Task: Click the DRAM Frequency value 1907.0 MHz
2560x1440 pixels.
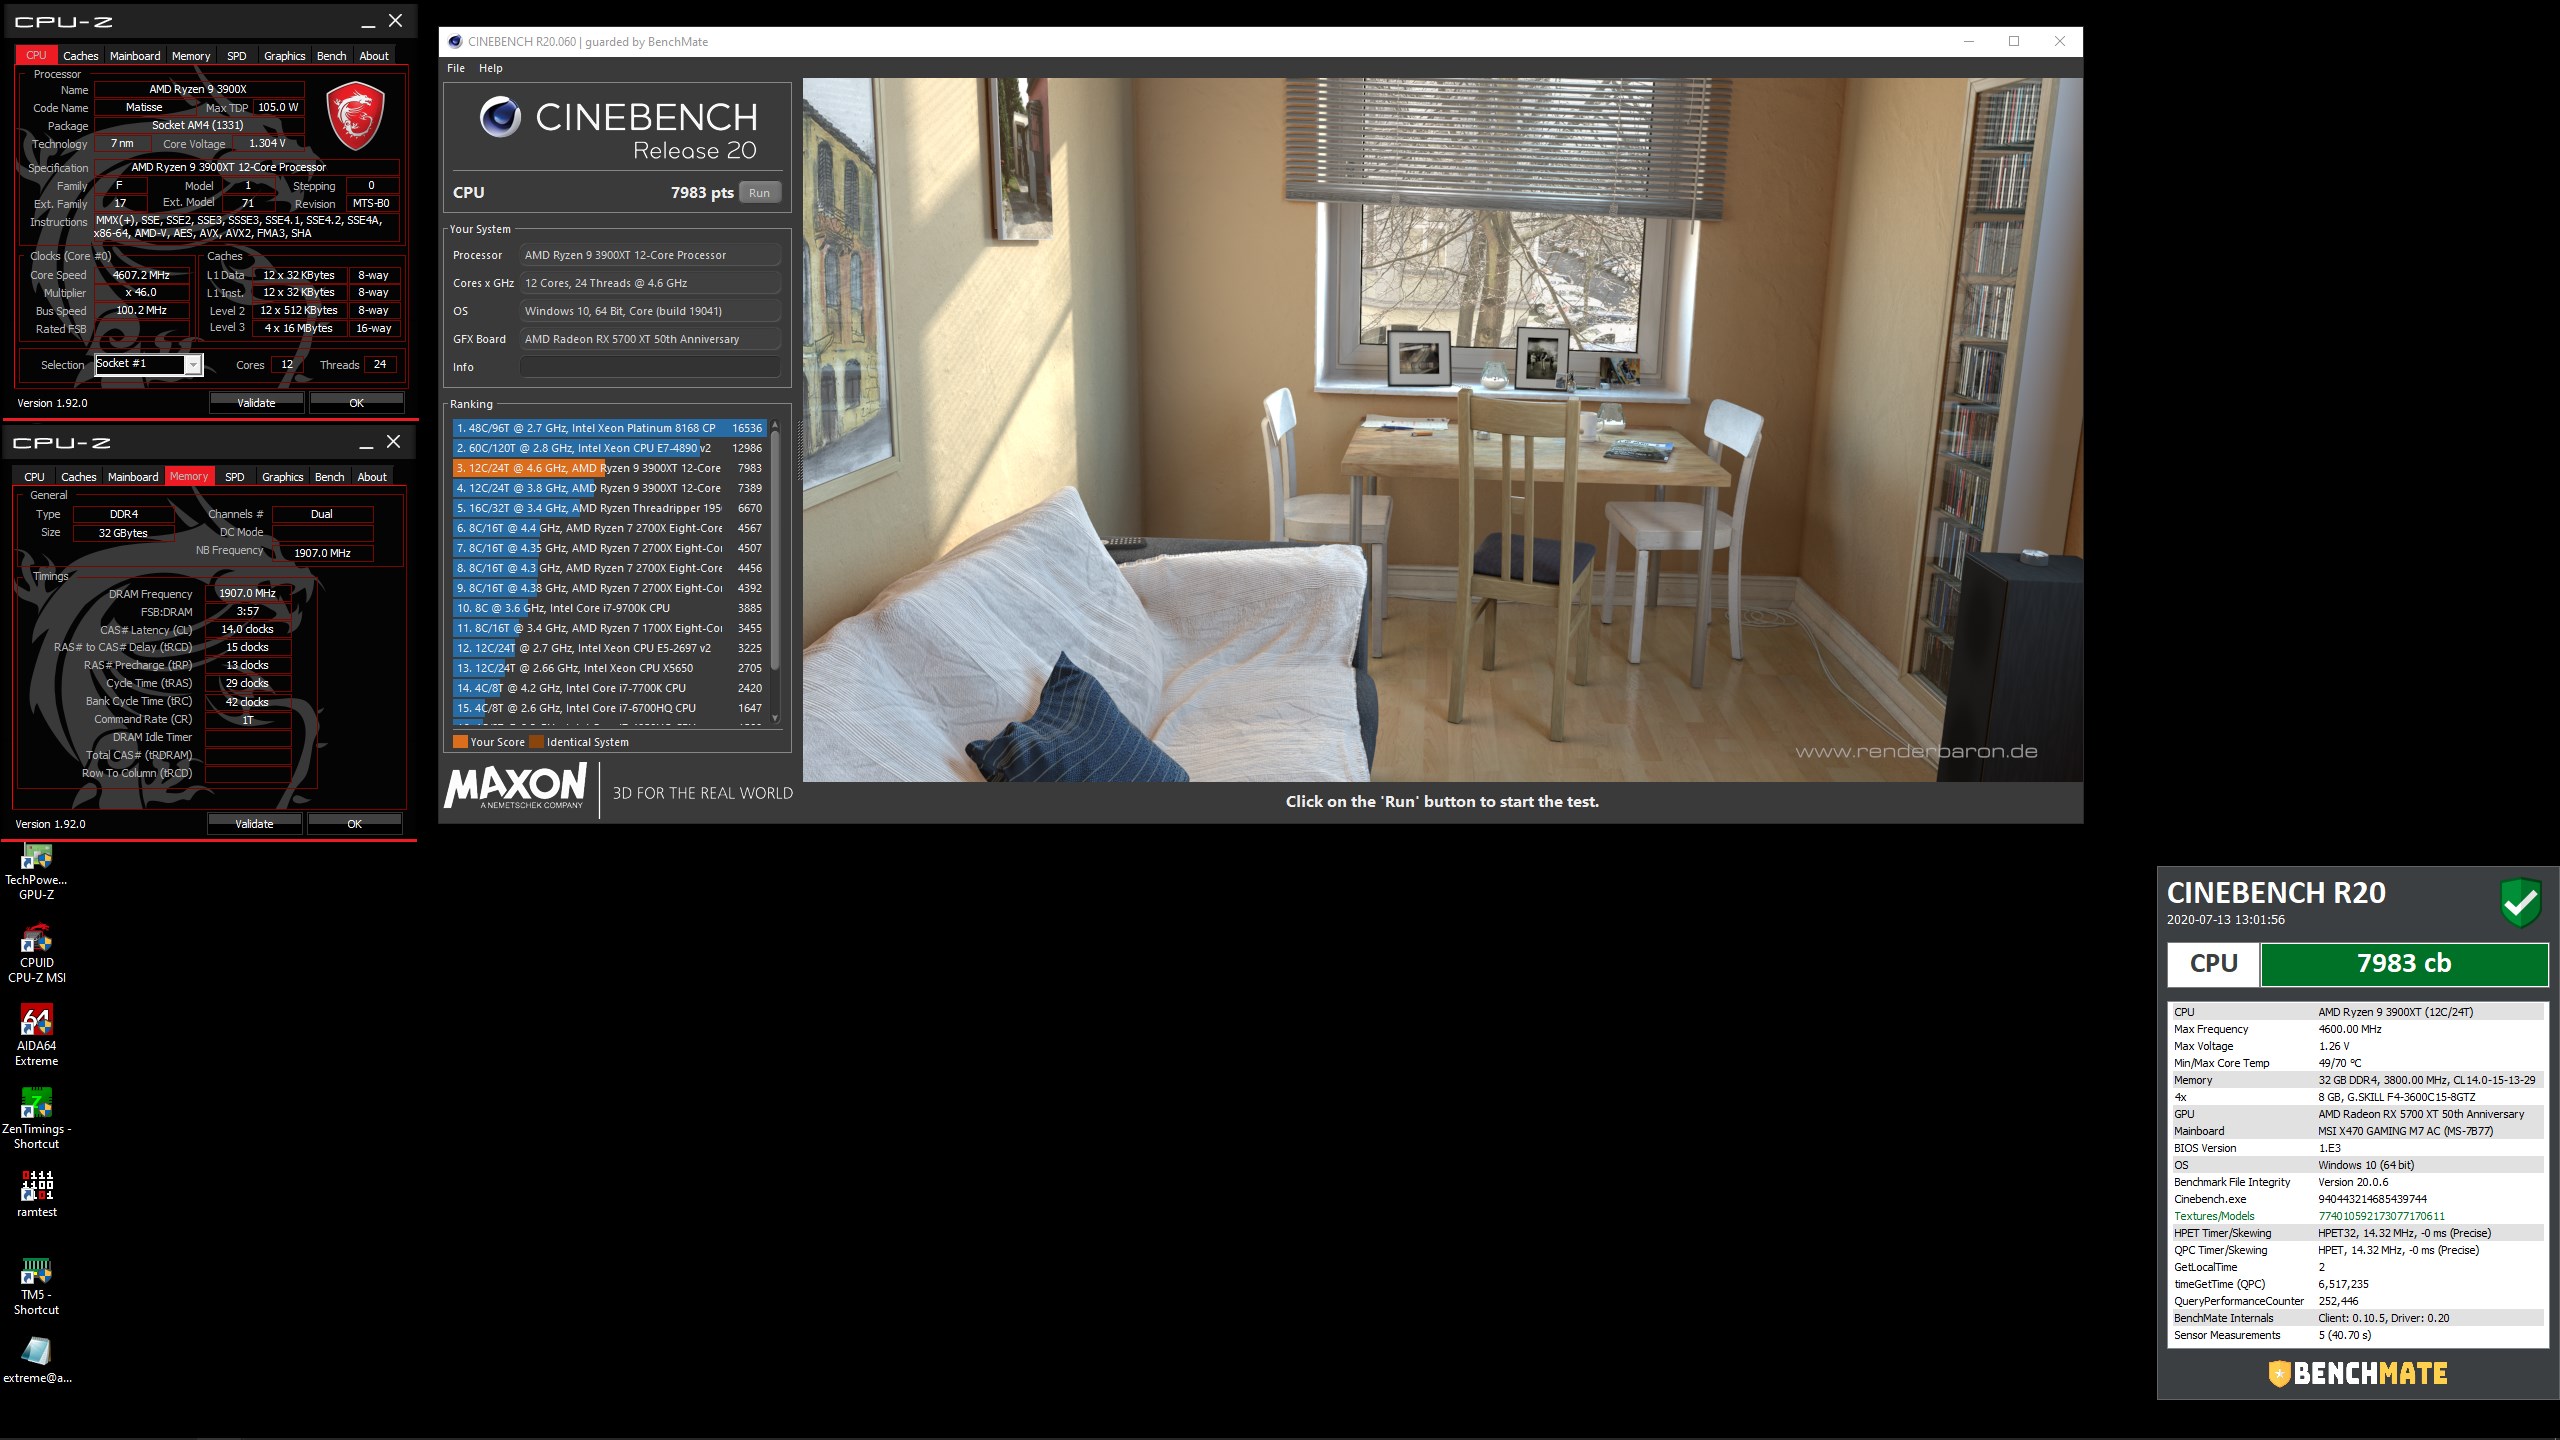Action: pos(247,593)
